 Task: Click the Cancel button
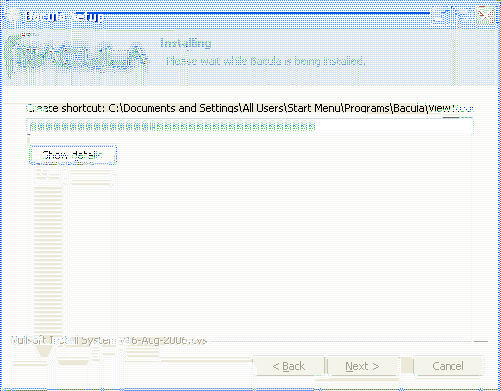pos(448,366)
